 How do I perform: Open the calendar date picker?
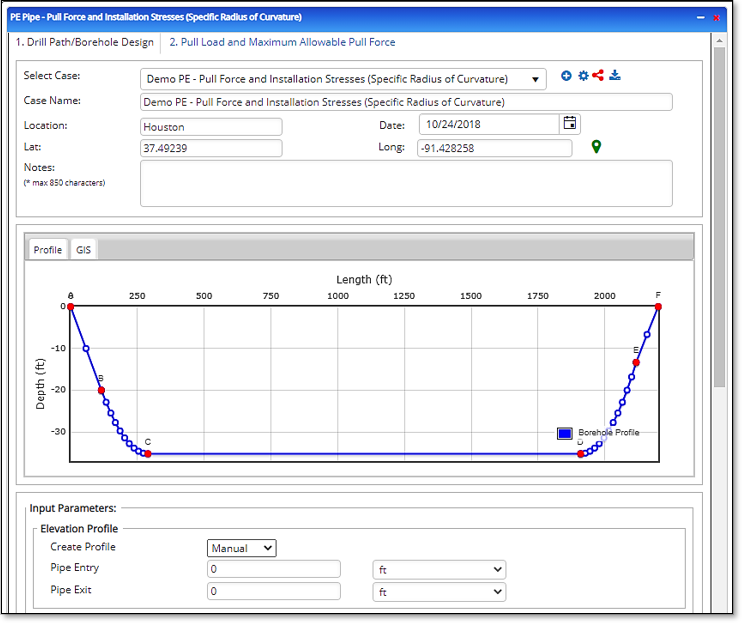570,124
